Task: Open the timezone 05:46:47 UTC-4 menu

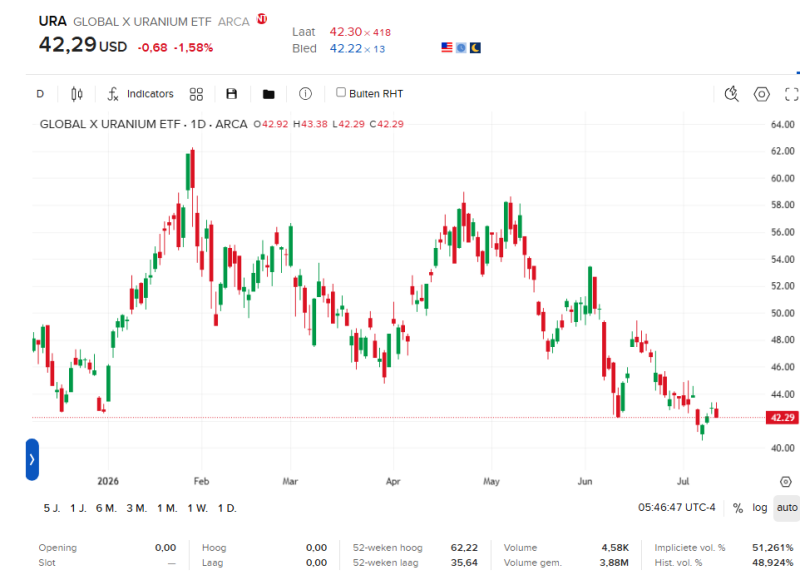Action: click(677, 508)
